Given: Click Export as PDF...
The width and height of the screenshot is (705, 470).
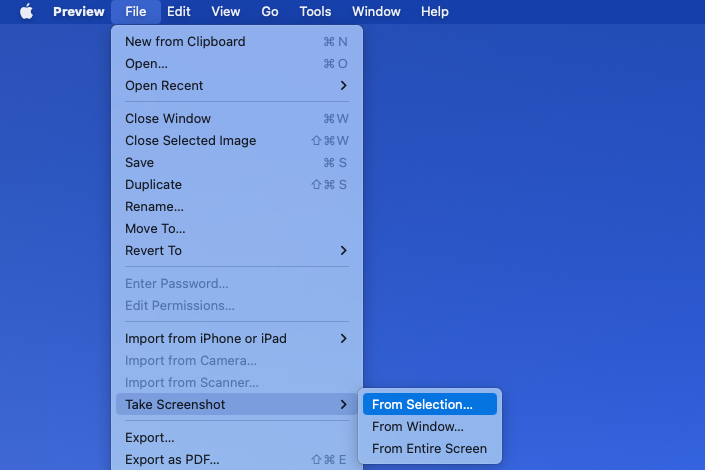Looking at the screenshot, I should [x=172, y=460].
